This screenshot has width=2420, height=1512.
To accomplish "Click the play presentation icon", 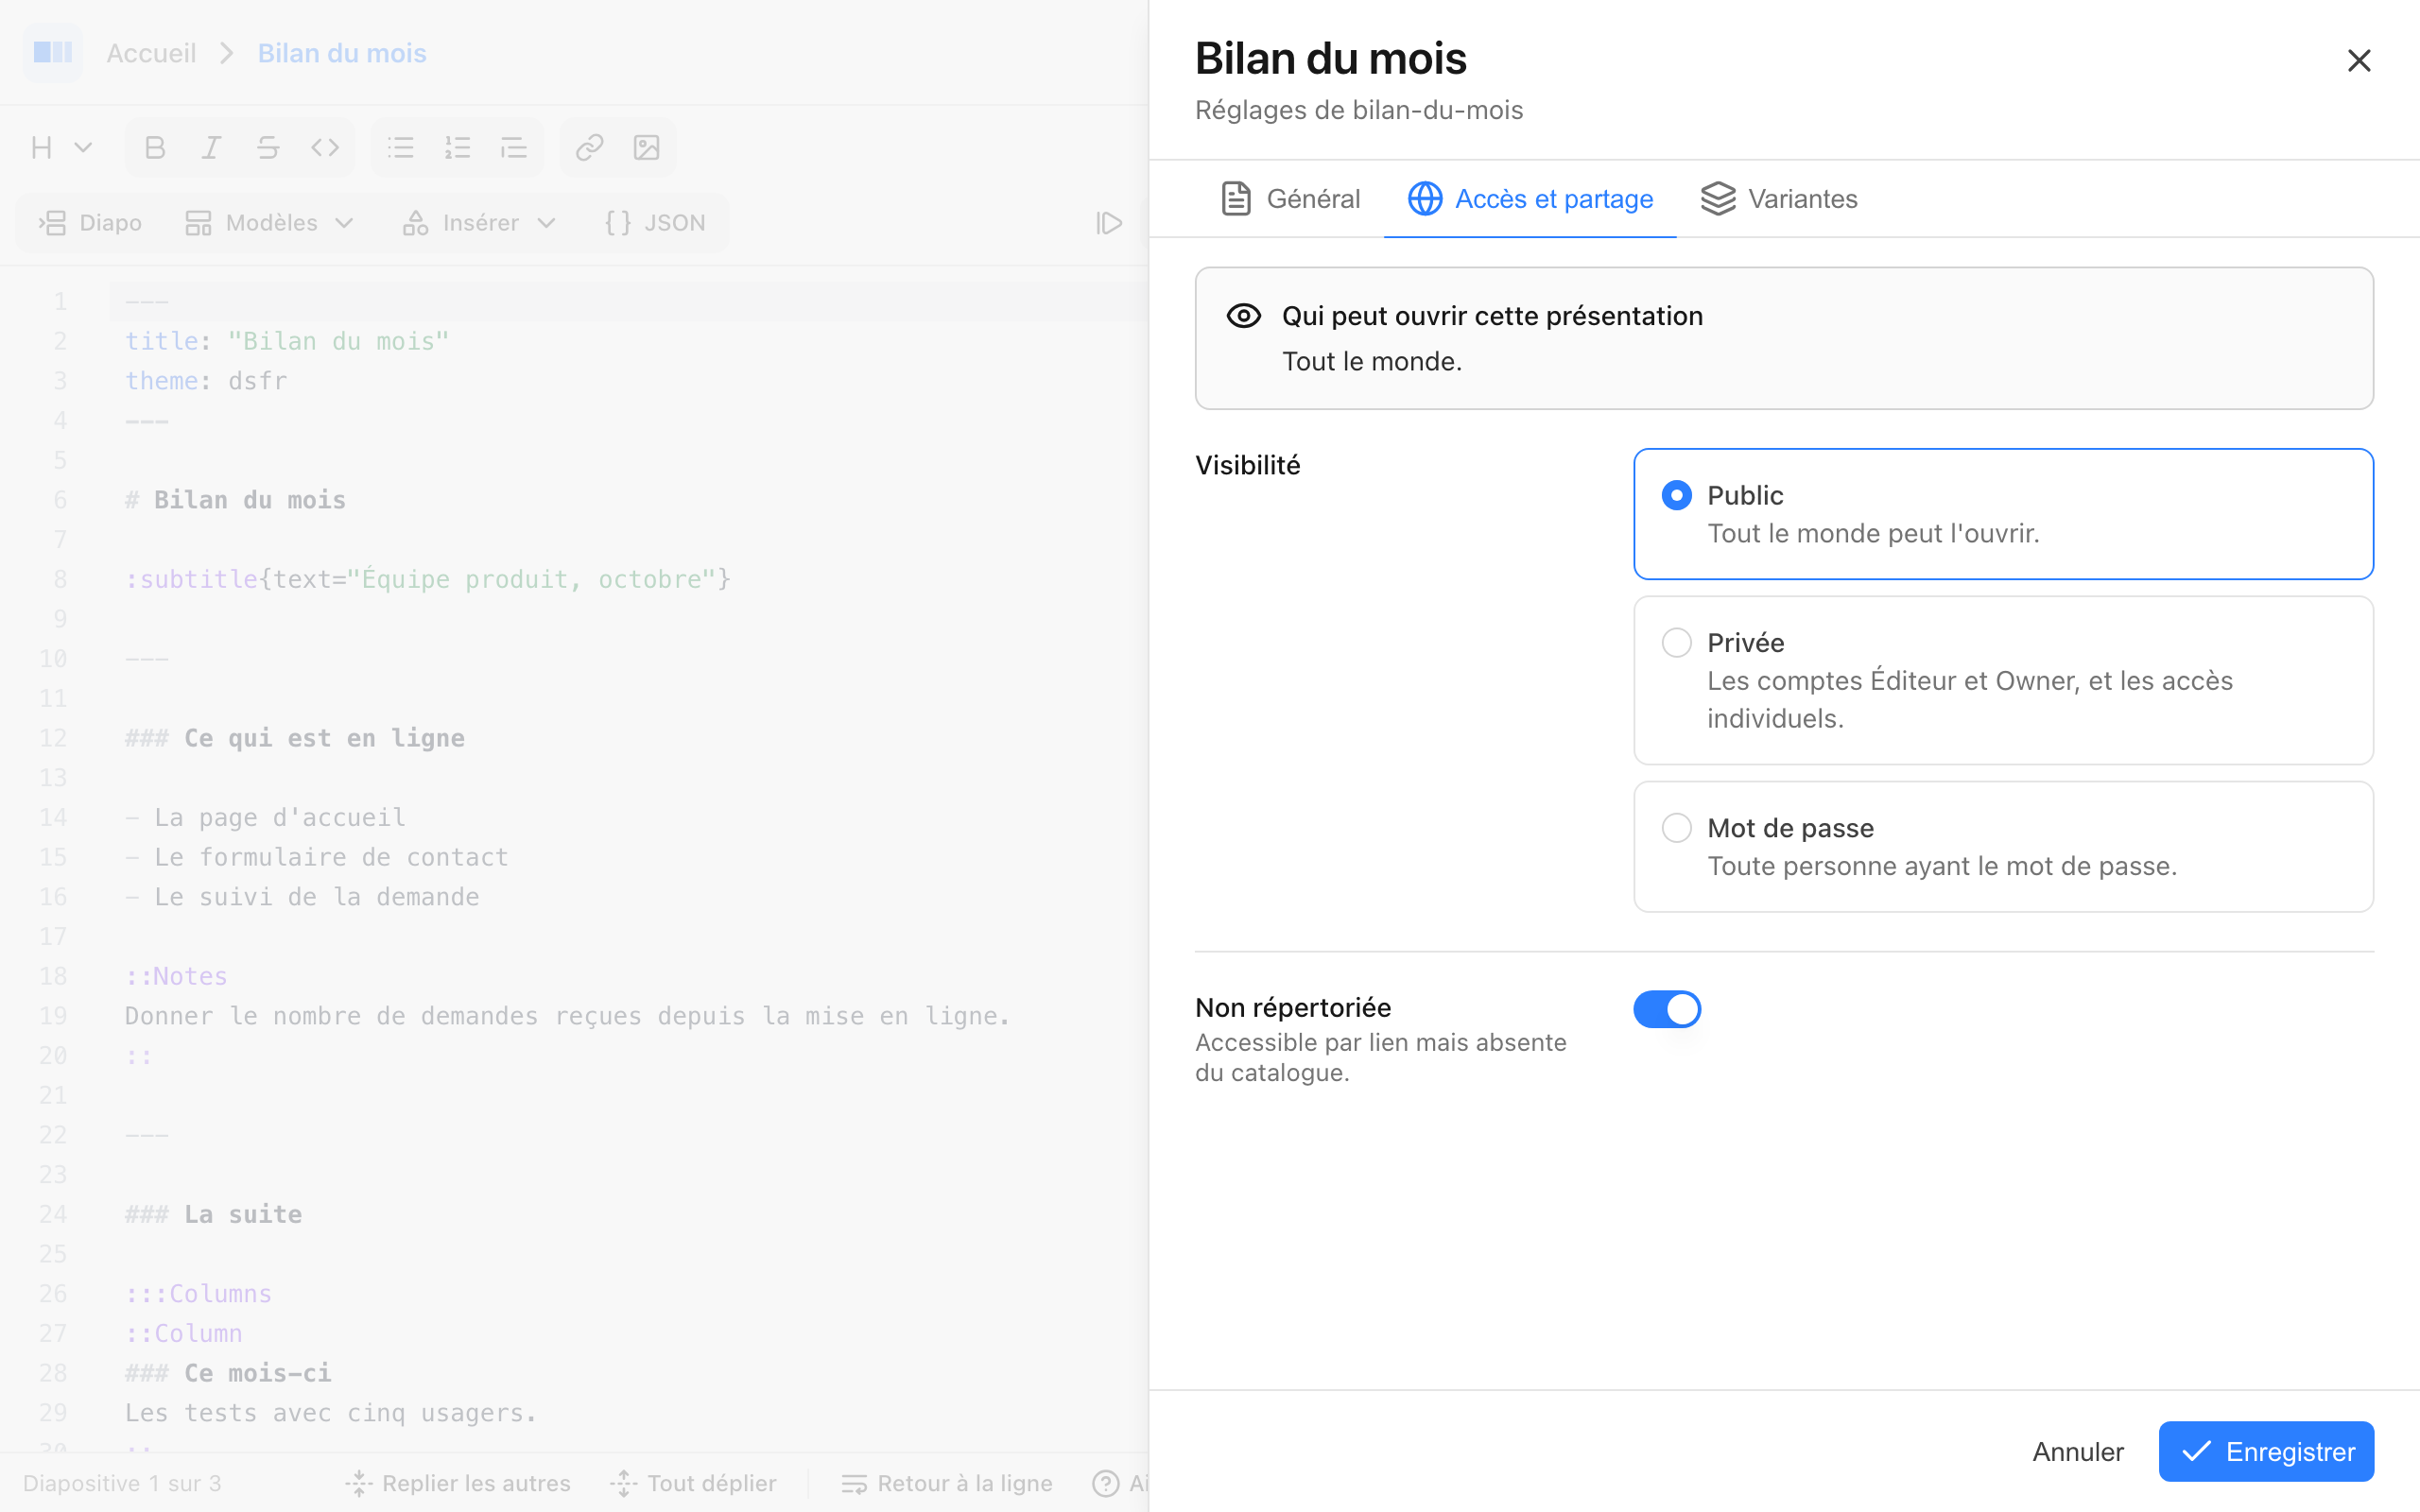I will [1109, 223].
